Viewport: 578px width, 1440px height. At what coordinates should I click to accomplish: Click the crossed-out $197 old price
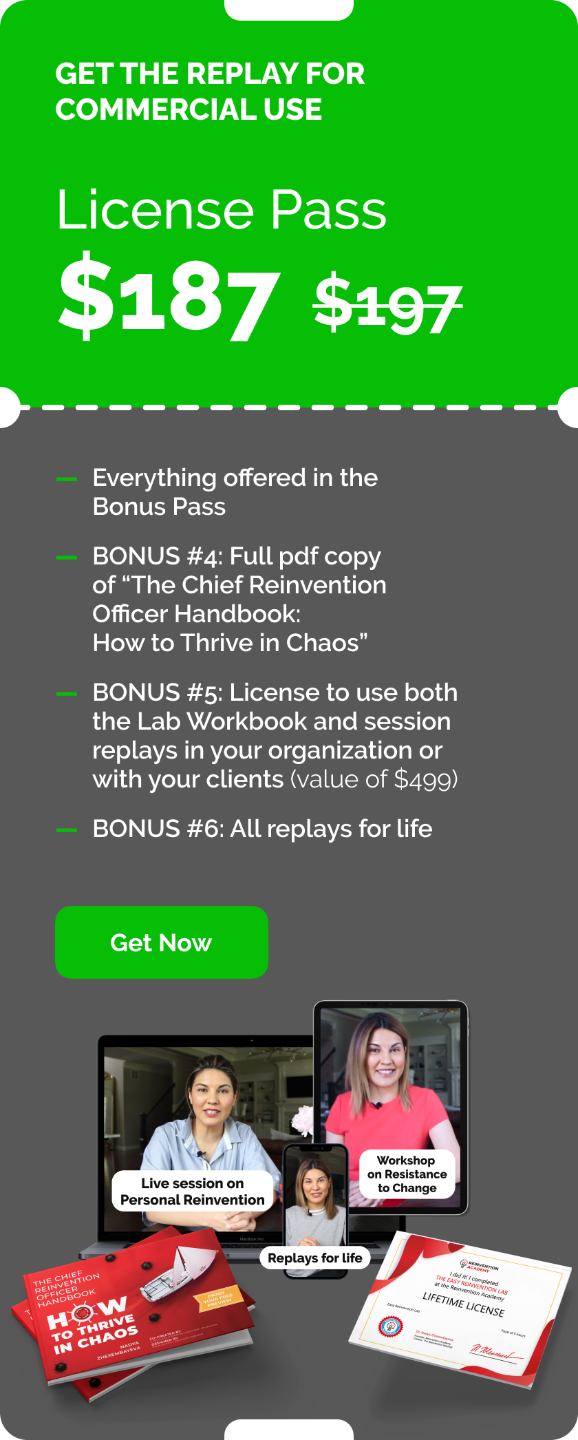click(388, 305)
